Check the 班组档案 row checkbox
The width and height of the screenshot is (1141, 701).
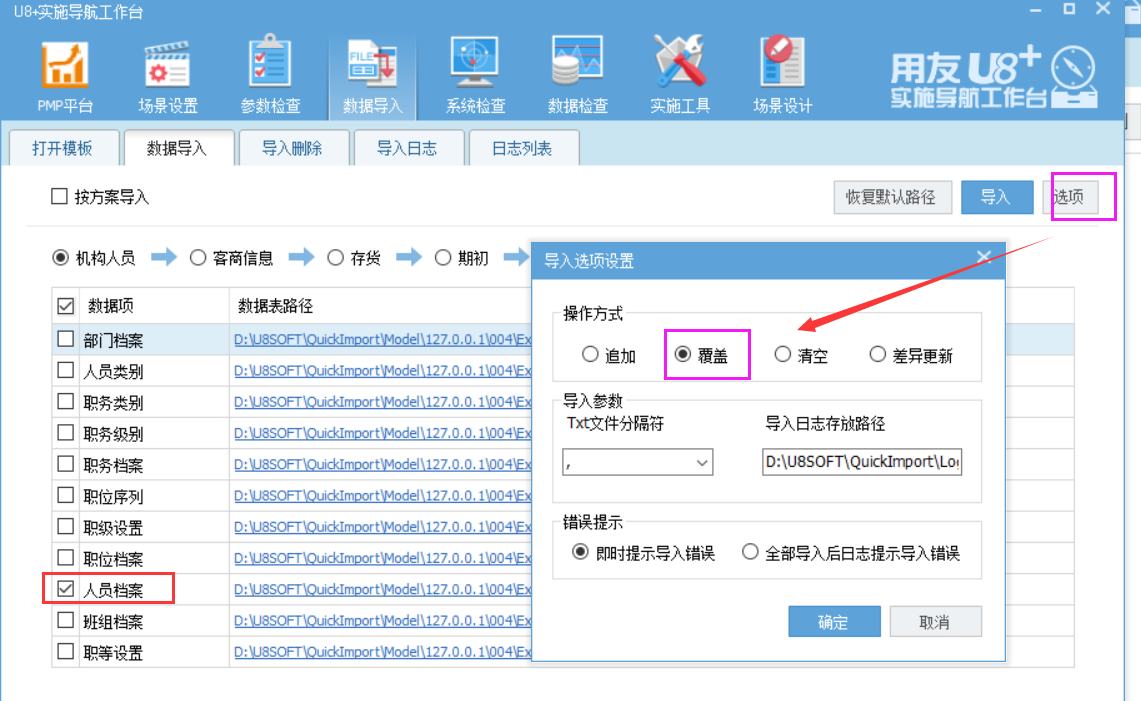(x=65, y=620)
